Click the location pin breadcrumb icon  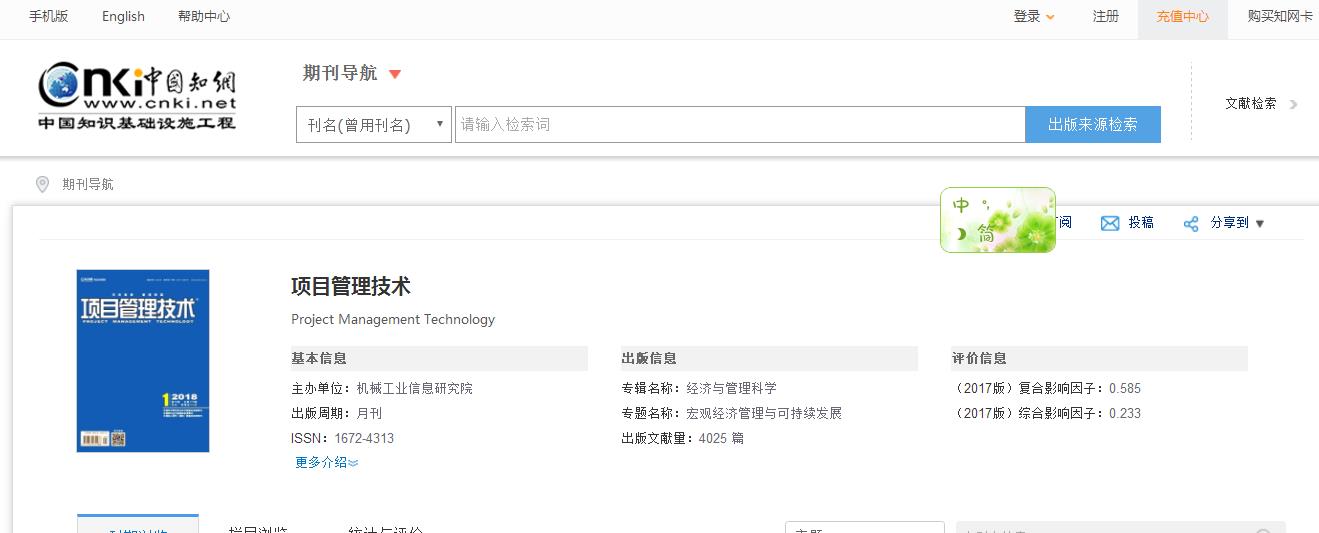click(x=42, y=184)
